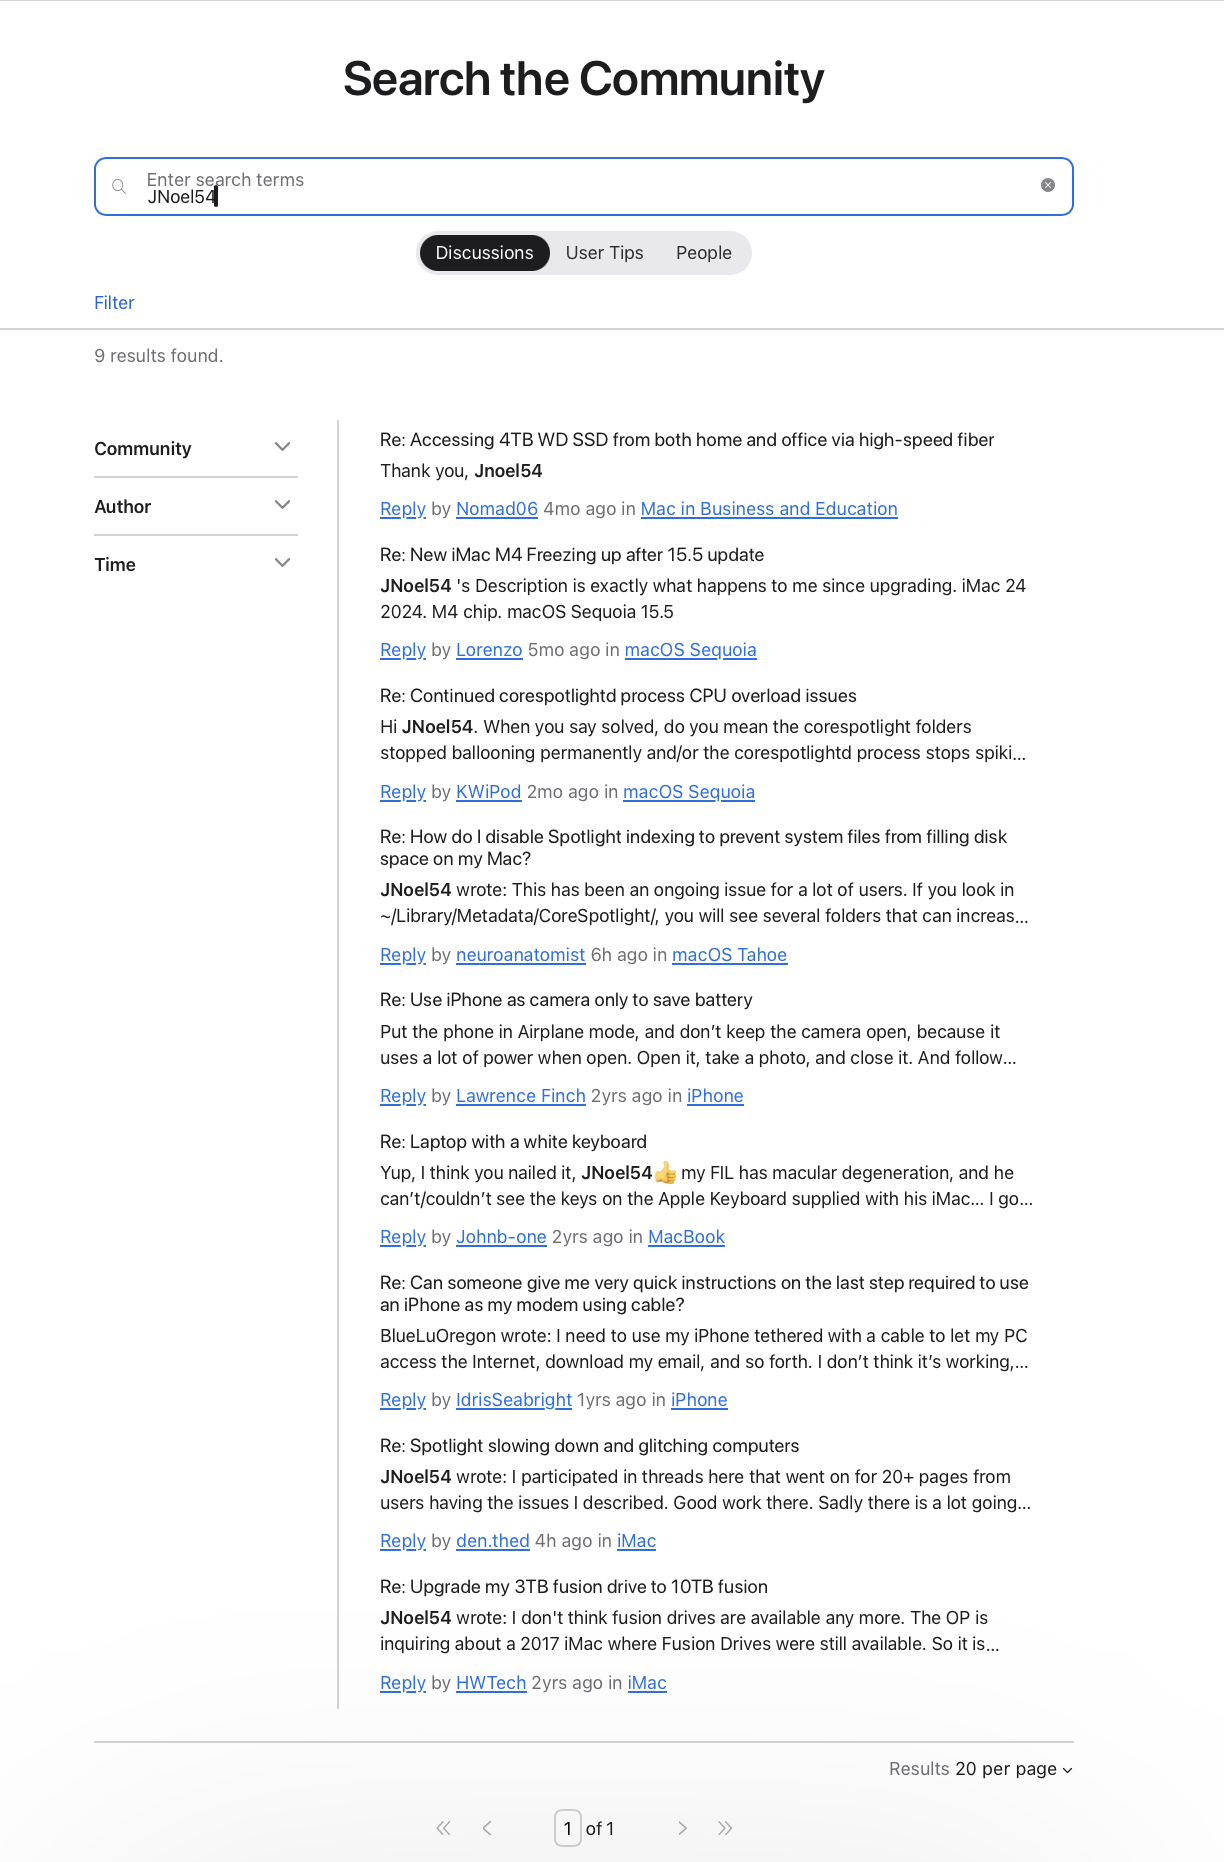Screen dimensions: 1224x1862
Task: Click the page number field showing 1
Action: pyautogui.click(x=568, y=1828)
